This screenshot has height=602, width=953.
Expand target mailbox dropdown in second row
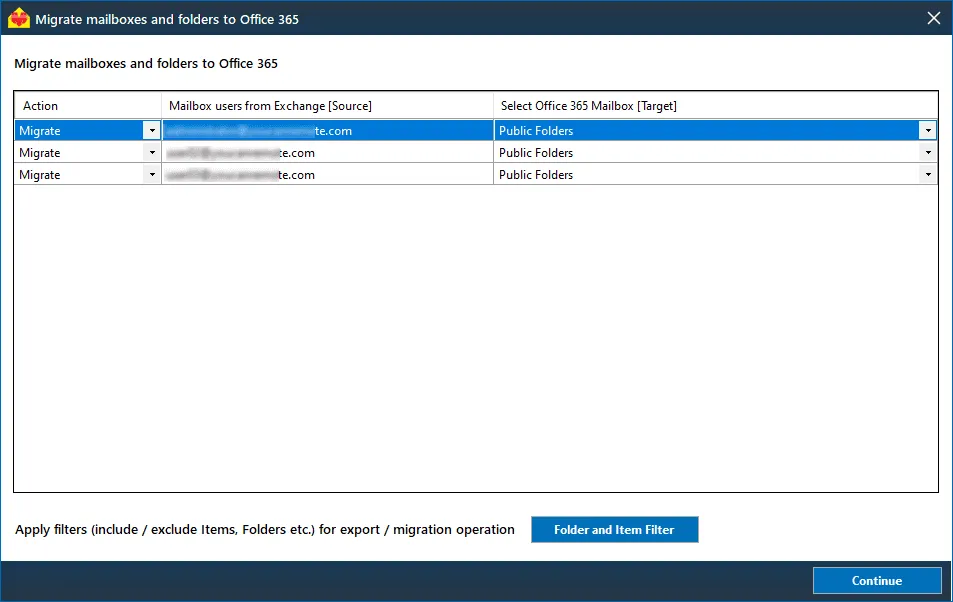pyautogui.click(x=927, y=153)
